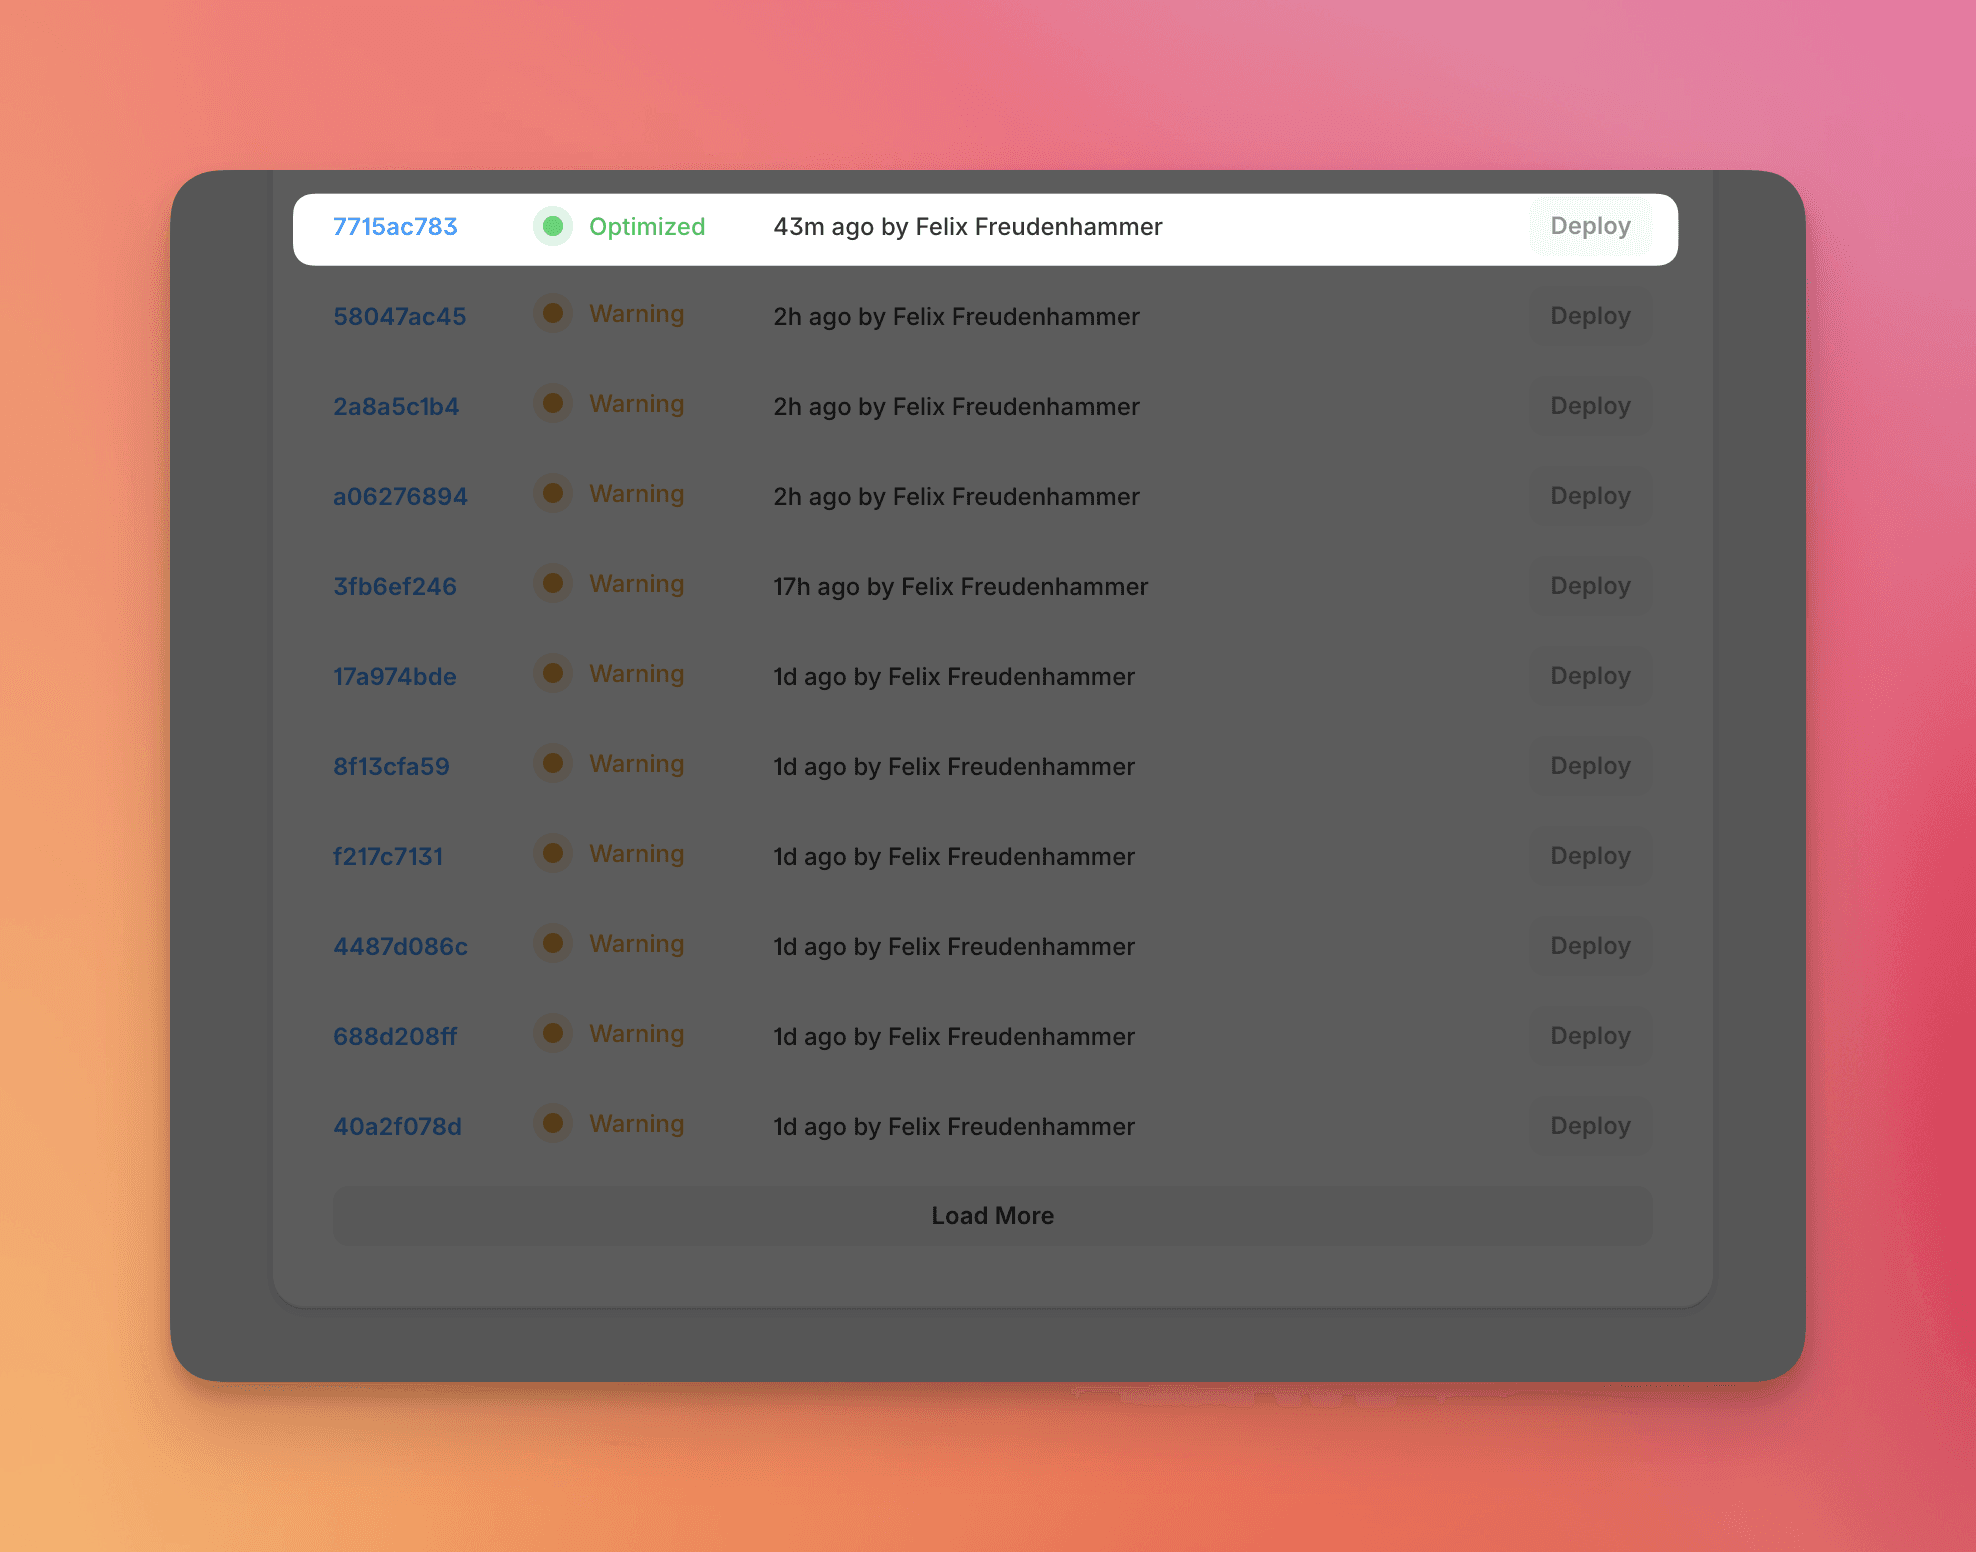Select the Optimized status label
The width and height of the screenshot is (1976, 1552).
pyautogui.click(x=647, y=227)
